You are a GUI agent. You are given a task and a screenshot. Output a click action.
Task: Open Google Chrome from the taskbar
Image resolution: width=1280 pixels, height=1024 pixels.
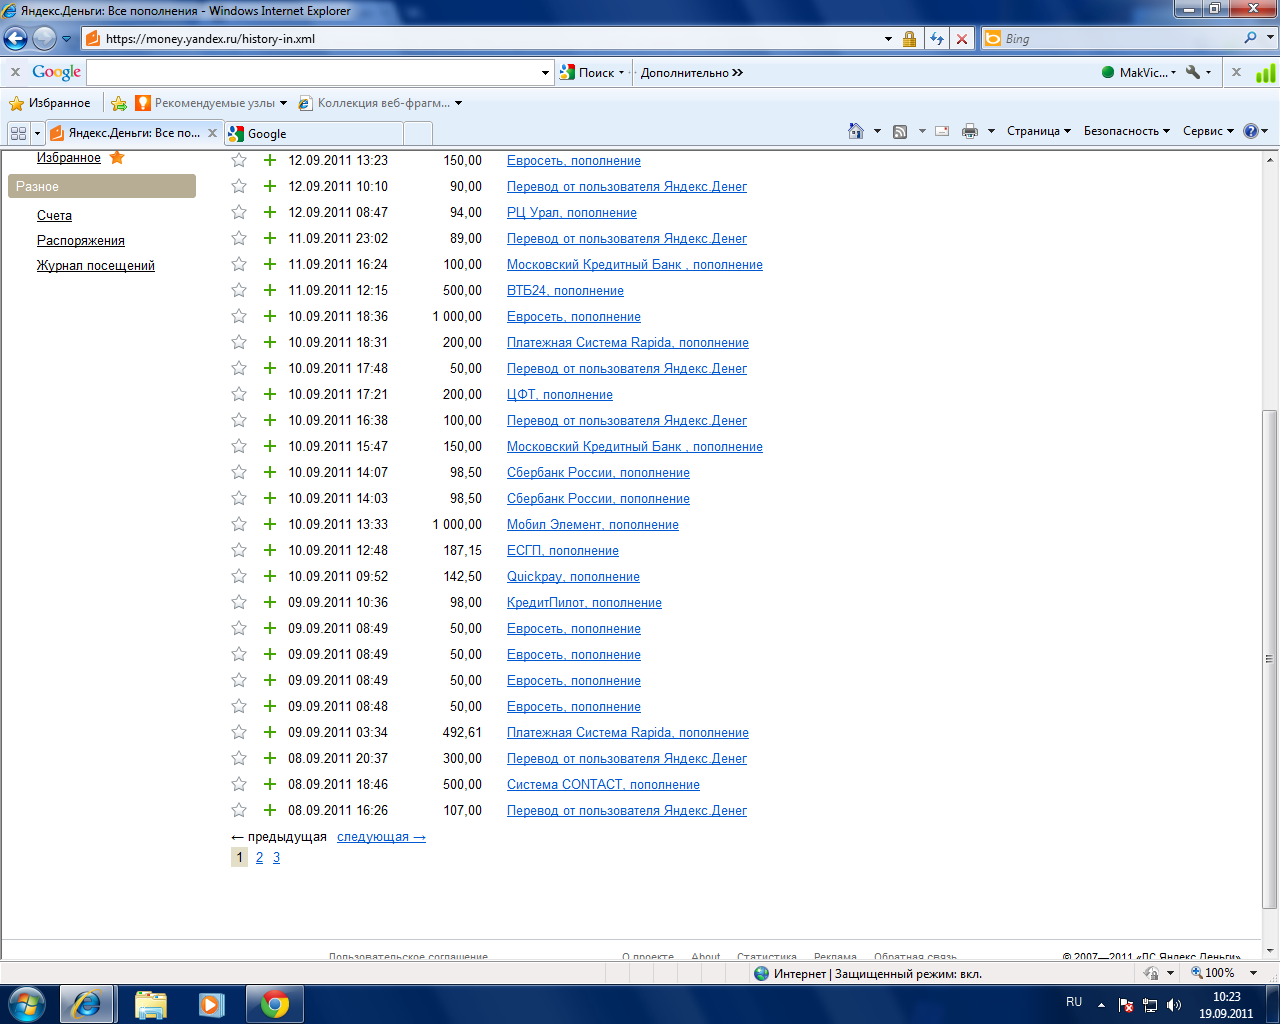(x=274, y=1003)
